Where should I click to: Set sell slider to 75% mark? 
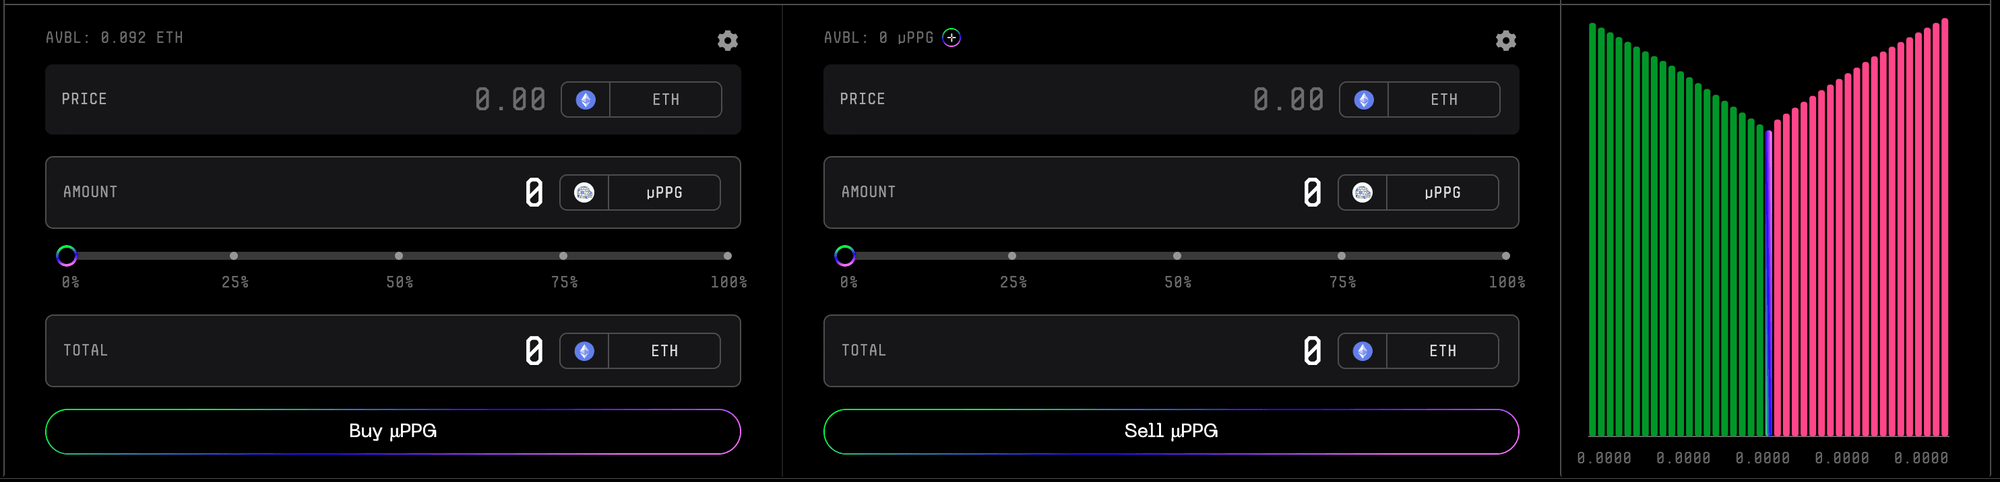[x=1342, y=256]
